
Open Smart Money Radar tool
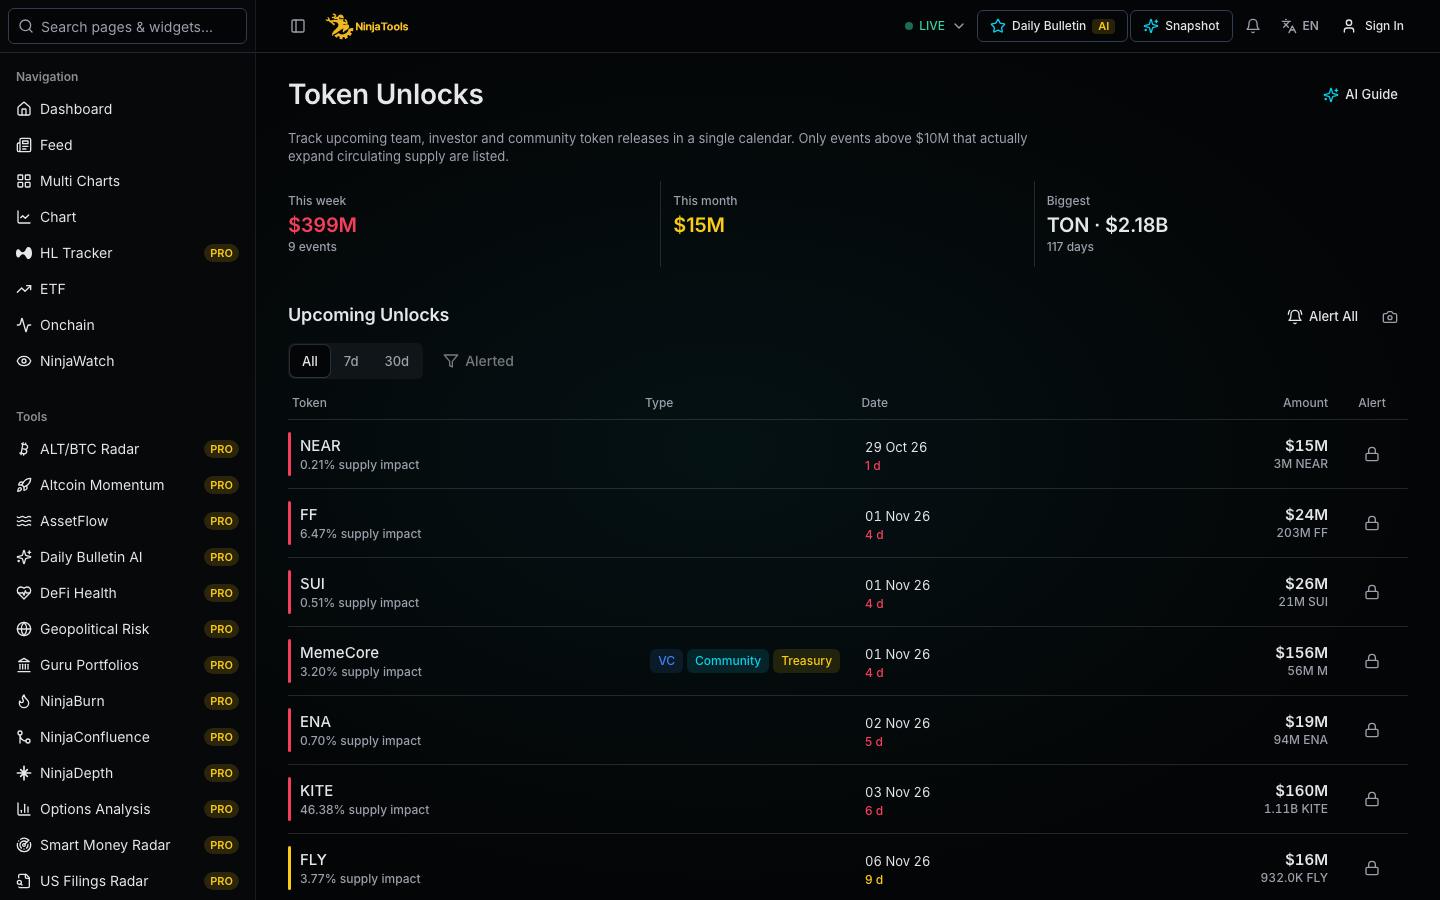[127, 845]
